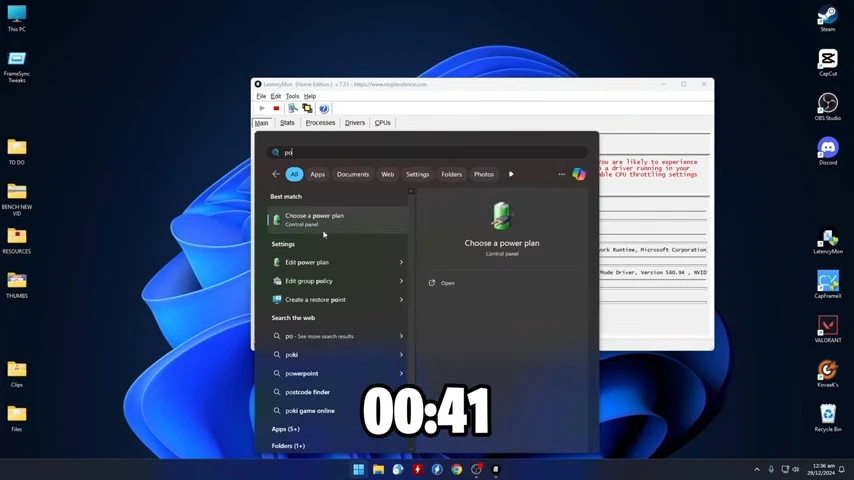Click the search text input field

click(428, 153)
